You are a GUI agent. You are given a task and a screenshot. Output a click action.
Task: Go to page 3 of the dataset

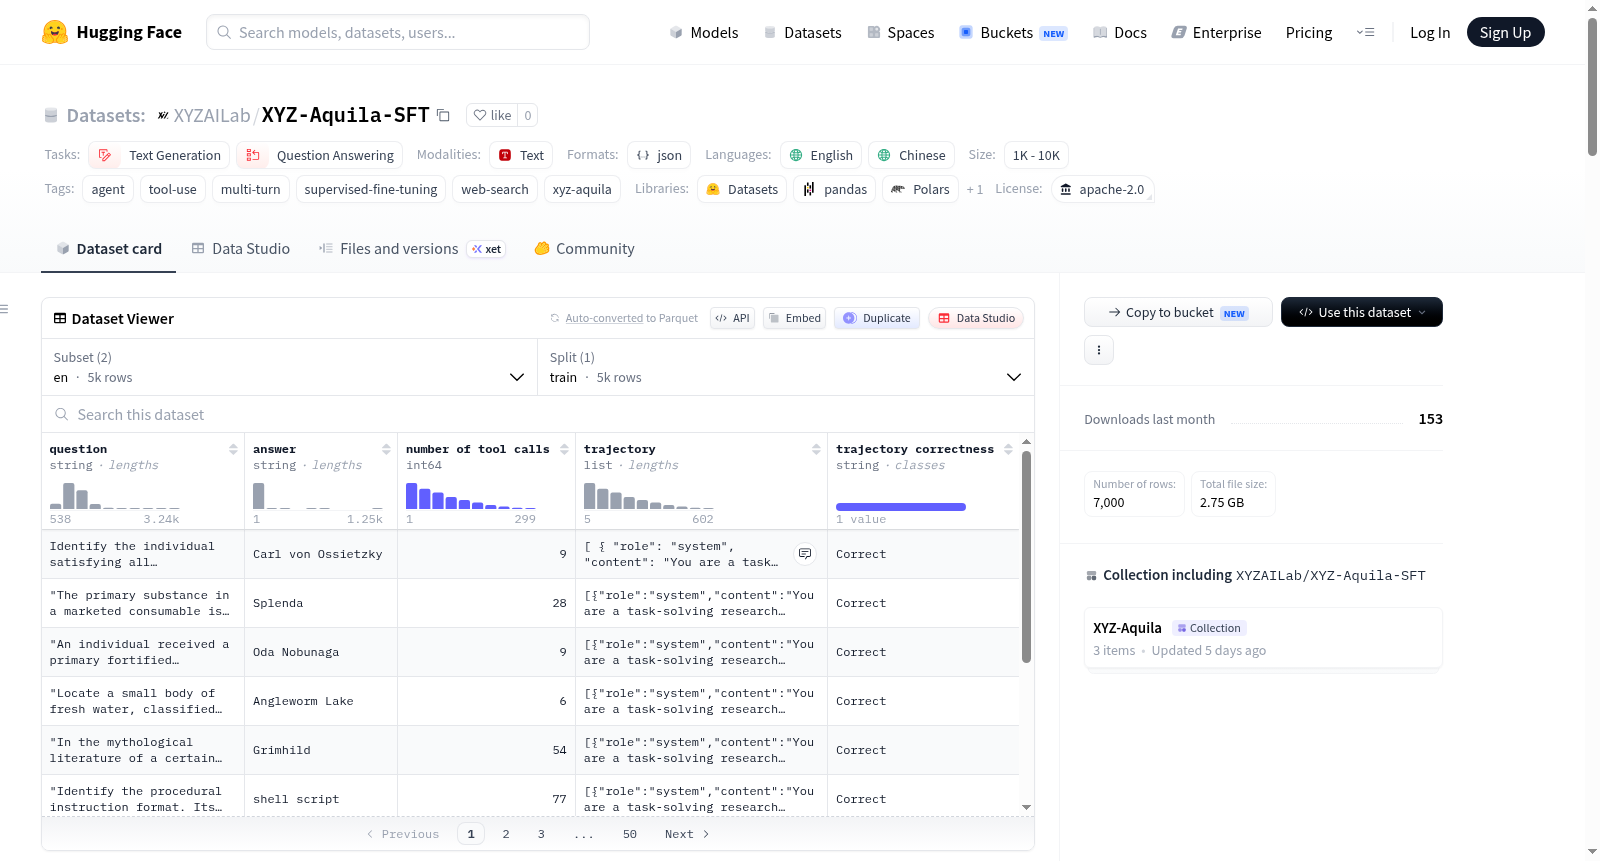541,834
